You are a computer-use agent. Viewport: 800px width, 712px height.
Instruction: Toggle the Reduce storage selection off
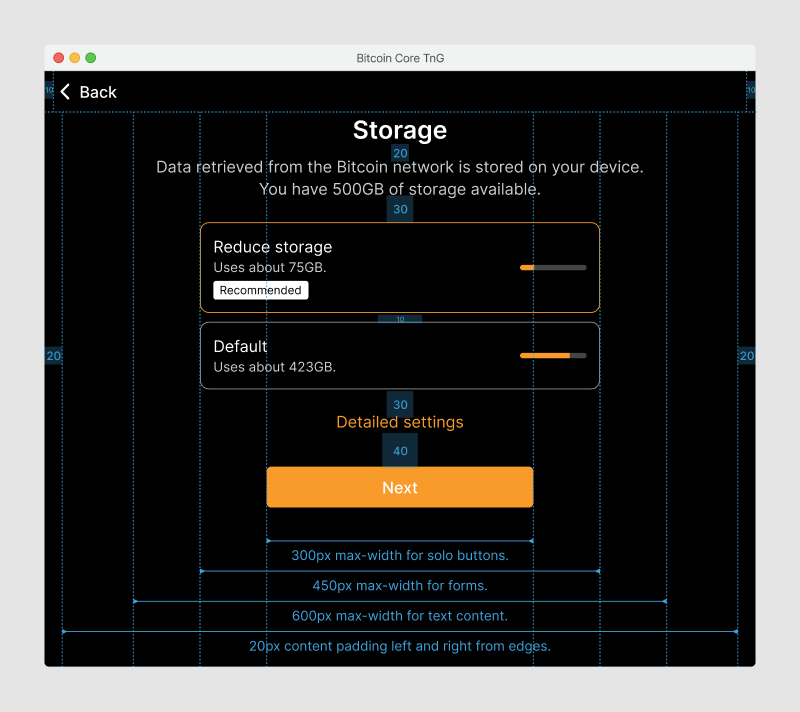tap(400, 267)
